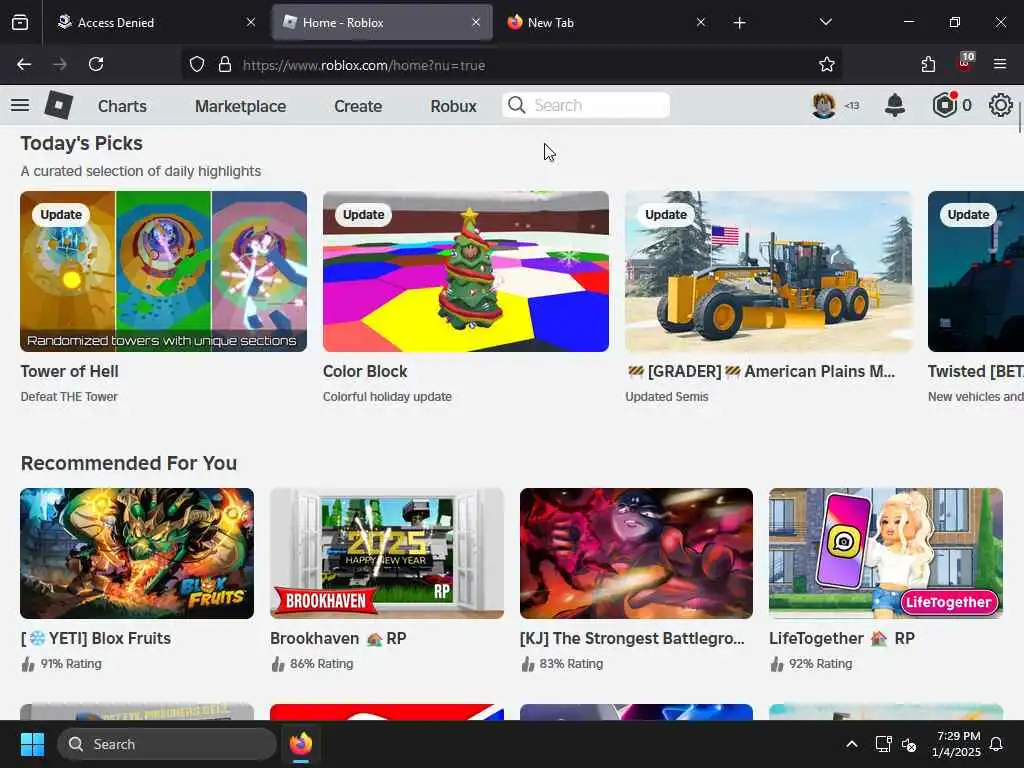Click the [YETI] Blox Fruits title

[95, 638]
